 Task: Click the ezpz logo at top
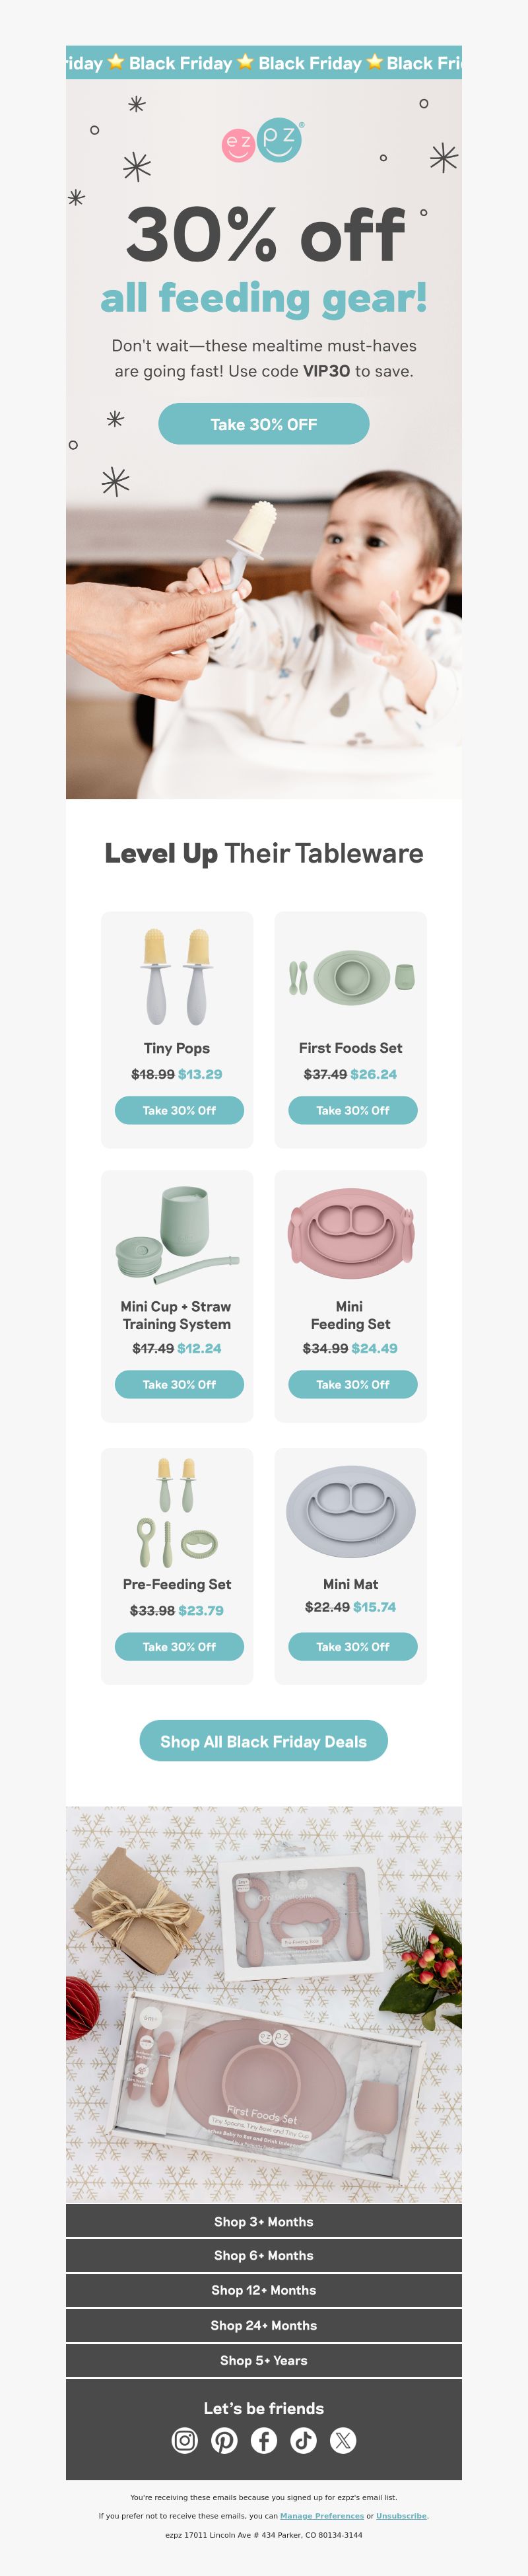(263, 141)
